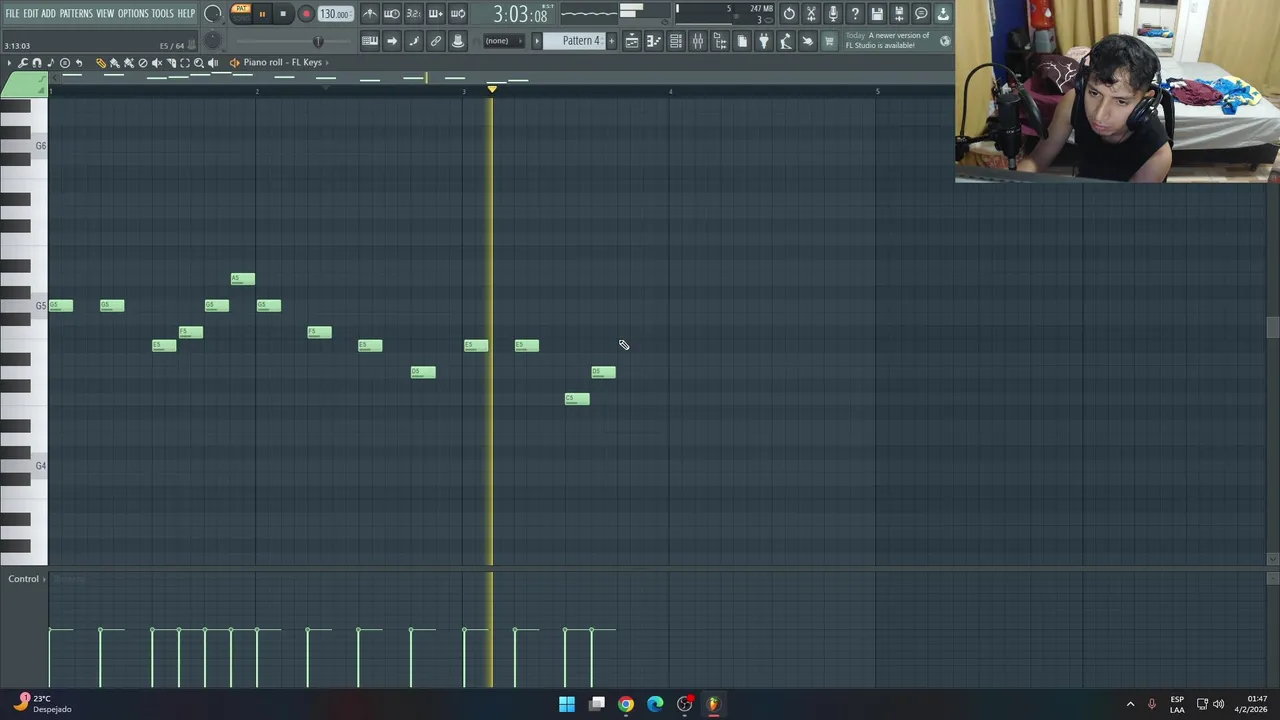Select the Playback speaker tool
Viewport: 1280px width, 720px height.
(213, 62)
